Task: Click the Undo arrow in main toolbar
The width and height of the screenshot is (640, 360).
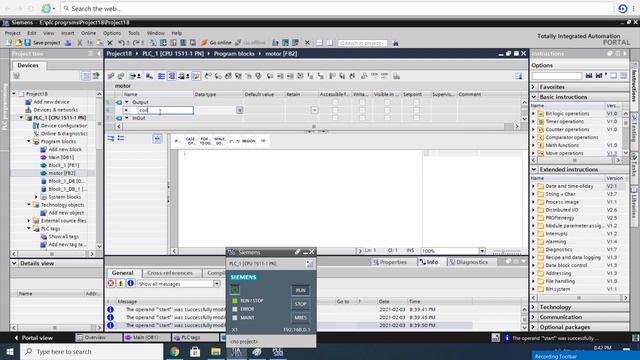Action: (121, 42)
